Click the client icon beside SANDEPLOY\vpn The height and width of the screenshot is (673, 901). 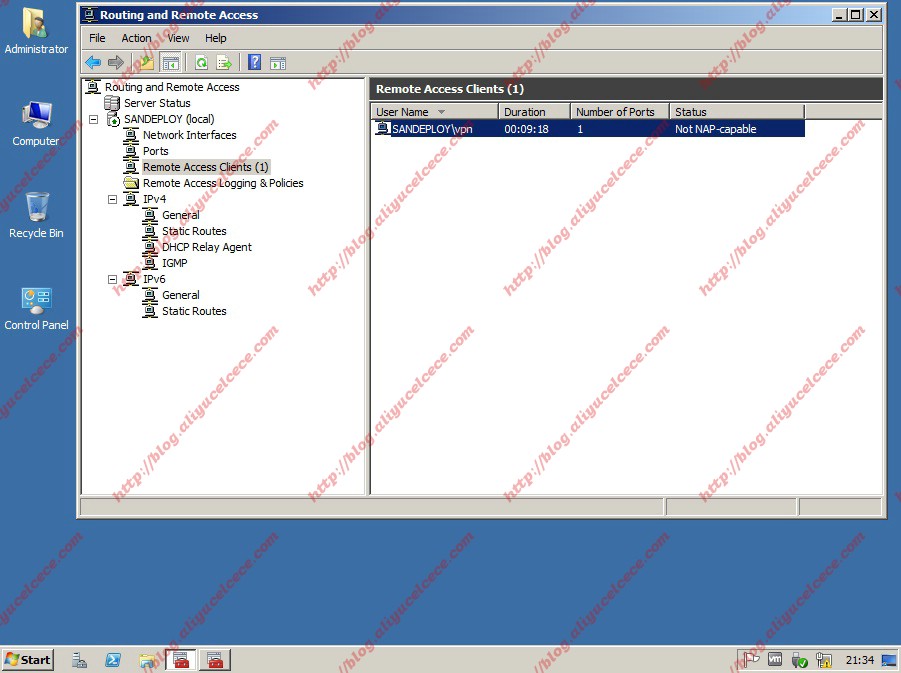[382, 128]
